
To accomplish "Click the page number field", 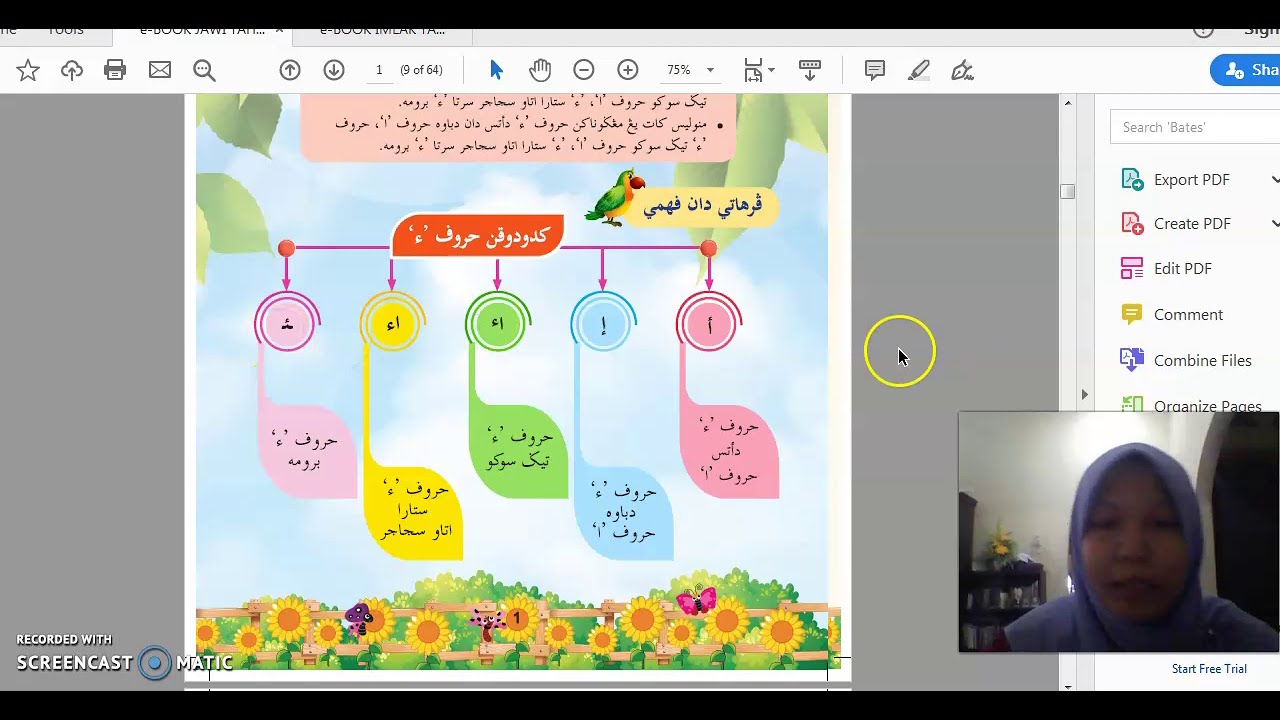I will point(379,70).
